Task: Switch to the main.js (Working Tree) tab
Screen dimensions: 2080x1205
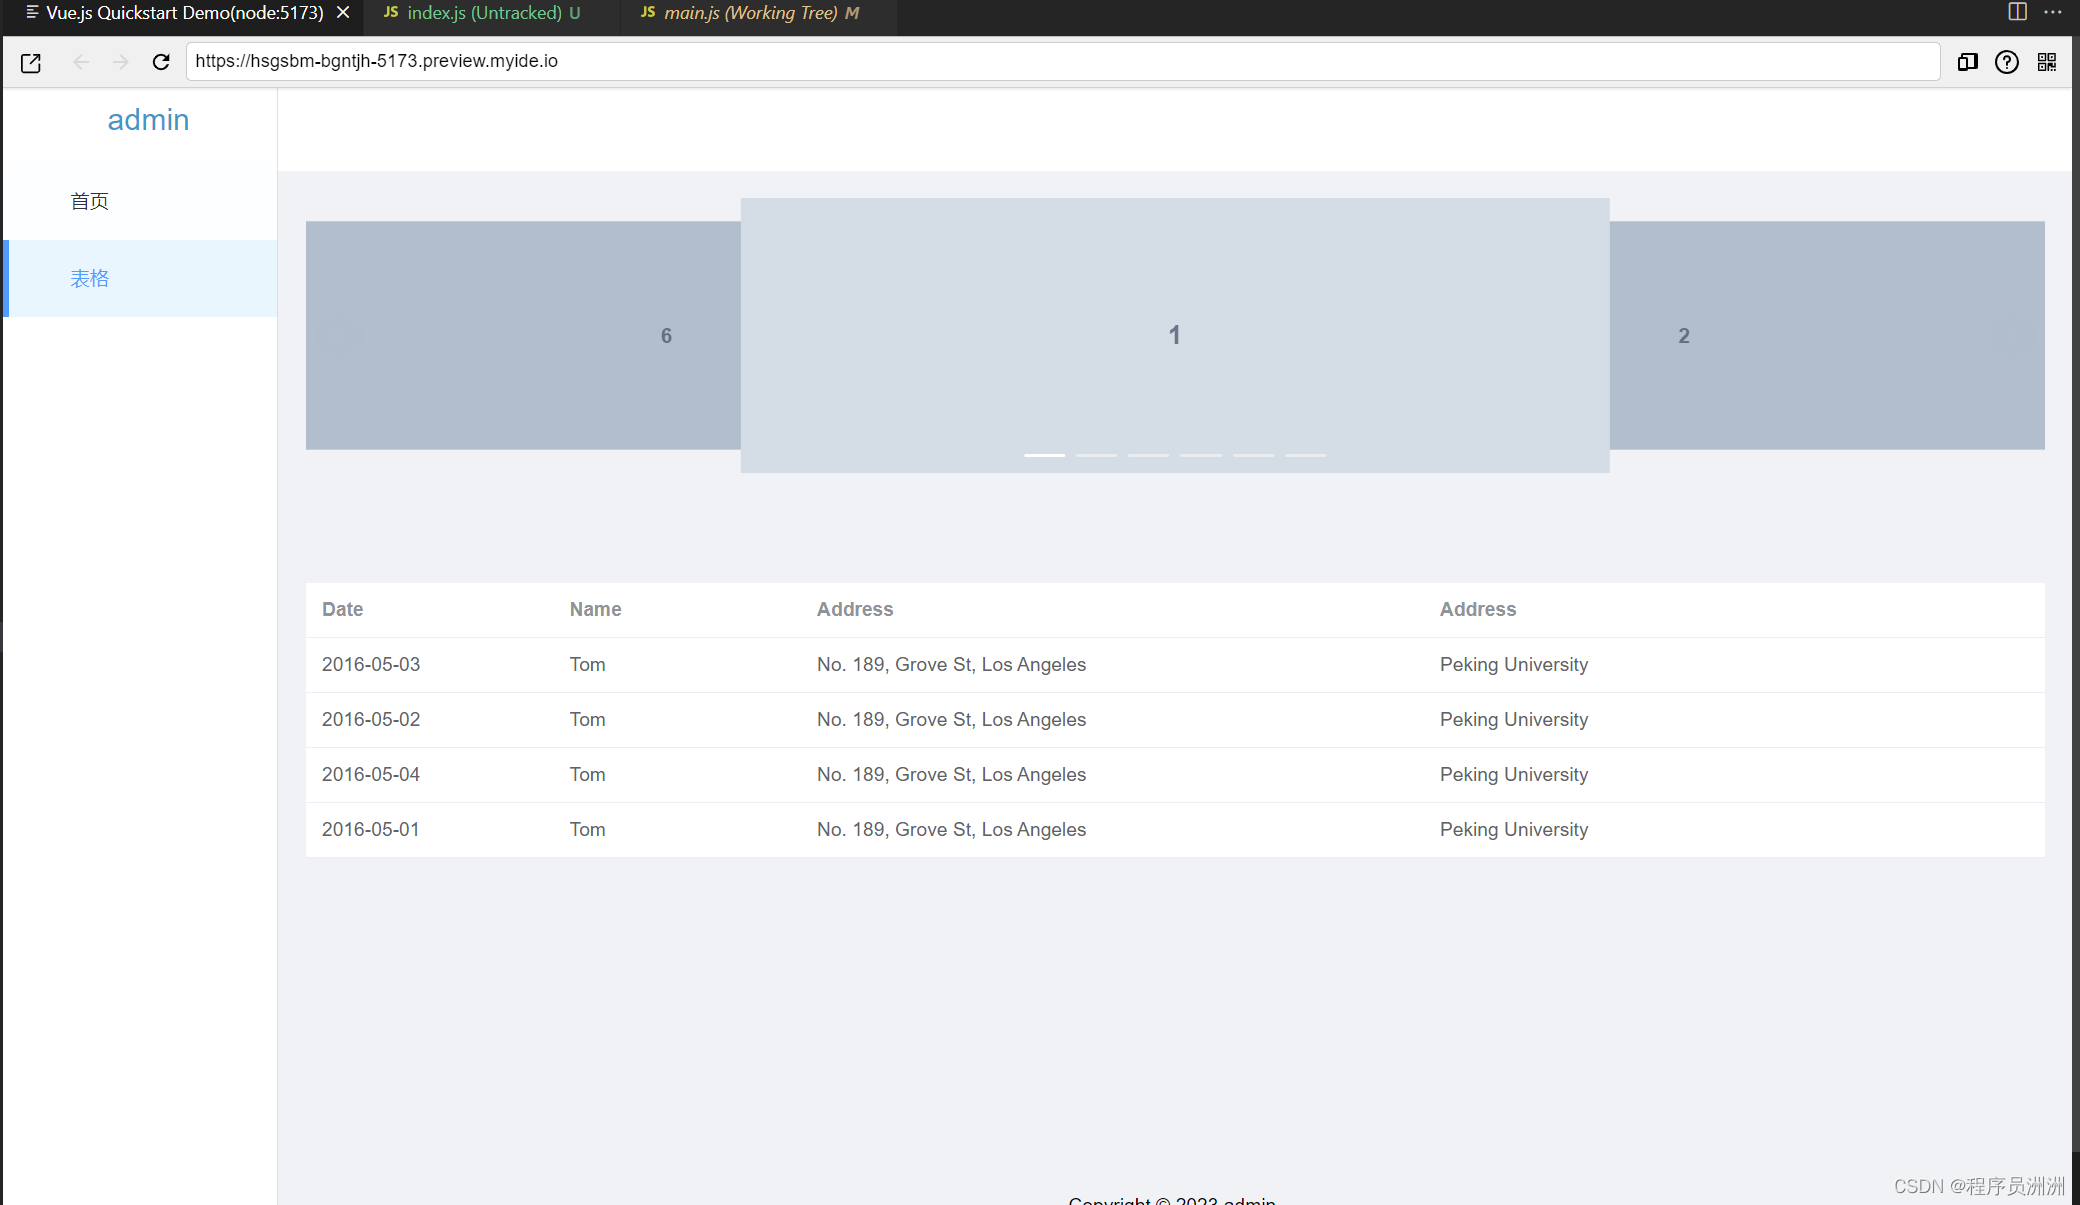Action: 750,13
